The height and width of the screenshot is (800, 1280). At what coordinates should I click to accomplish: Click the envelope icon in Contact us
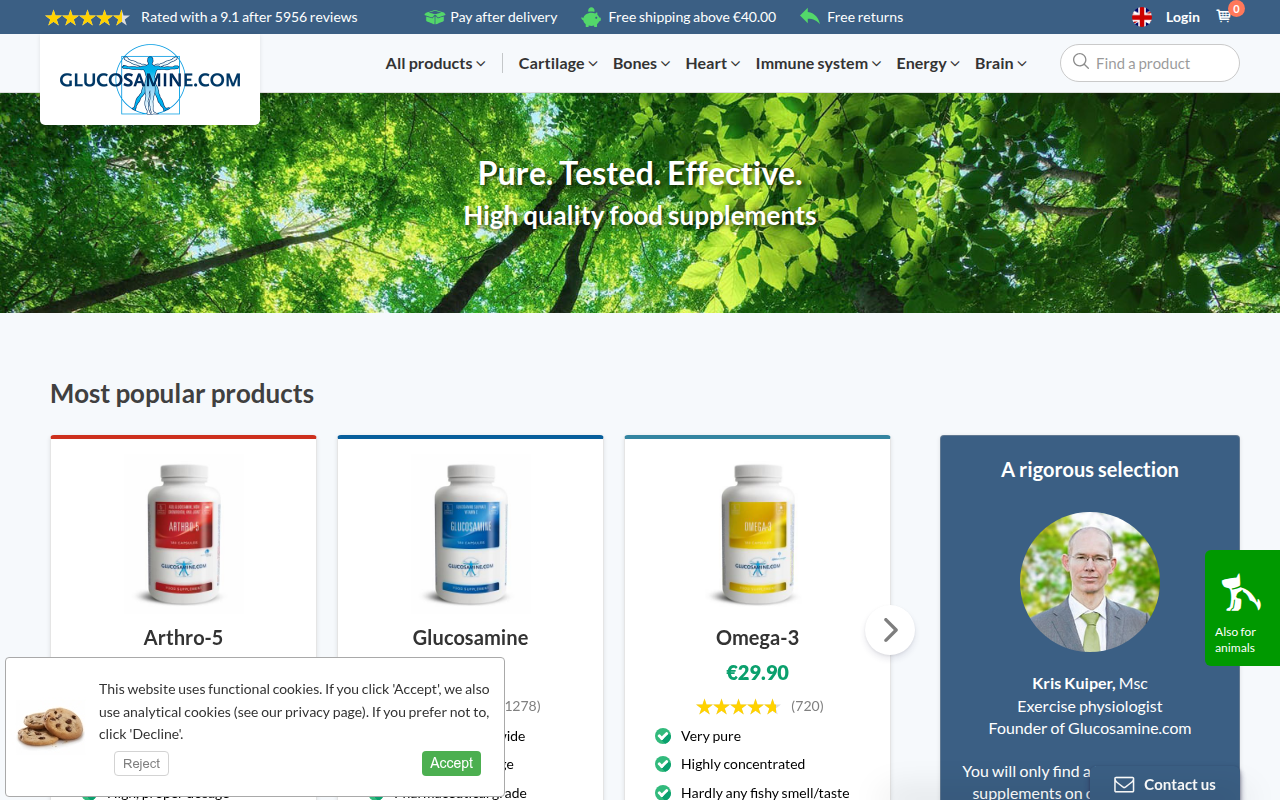pos(1124,785)
